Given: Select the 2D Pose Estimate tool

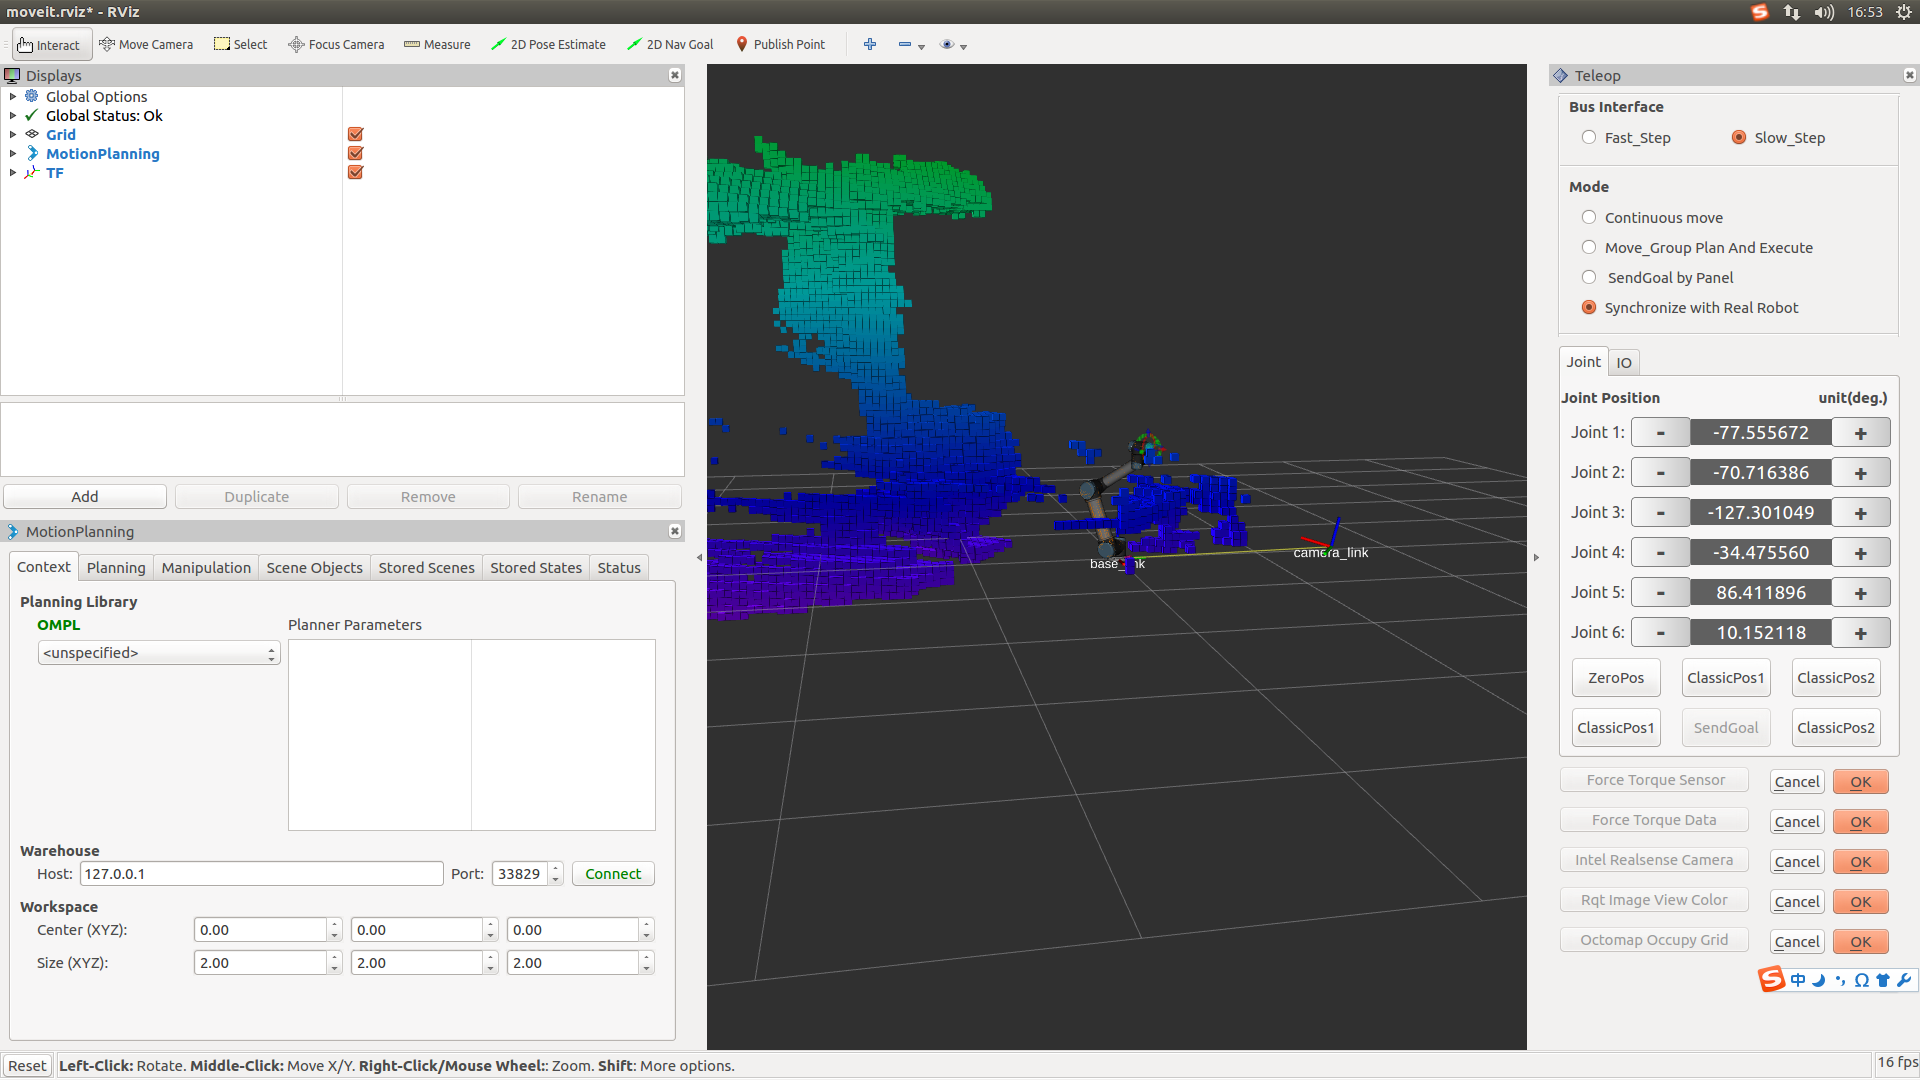Looking at the screenshot, I should click(548, 44).
